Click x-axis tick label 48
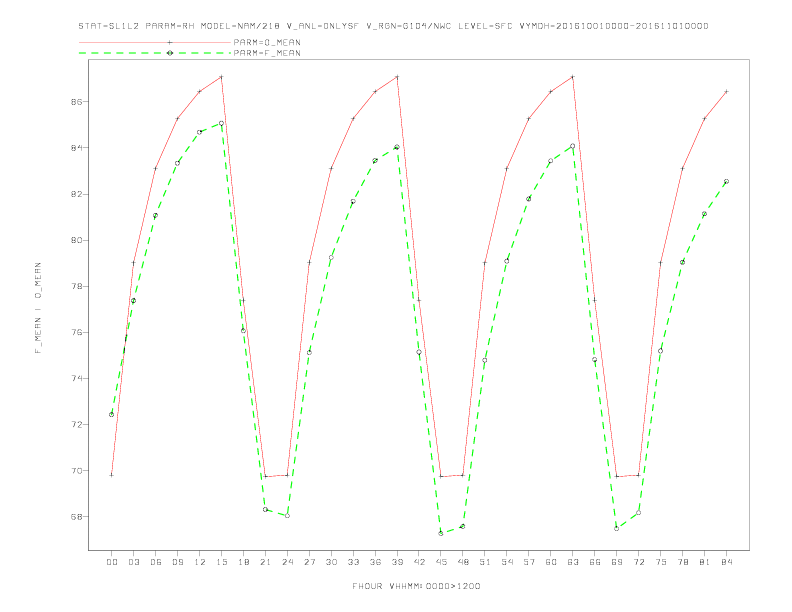Image resolution: width=792 pixels, height=612 pixels. (x=463, y=562)
